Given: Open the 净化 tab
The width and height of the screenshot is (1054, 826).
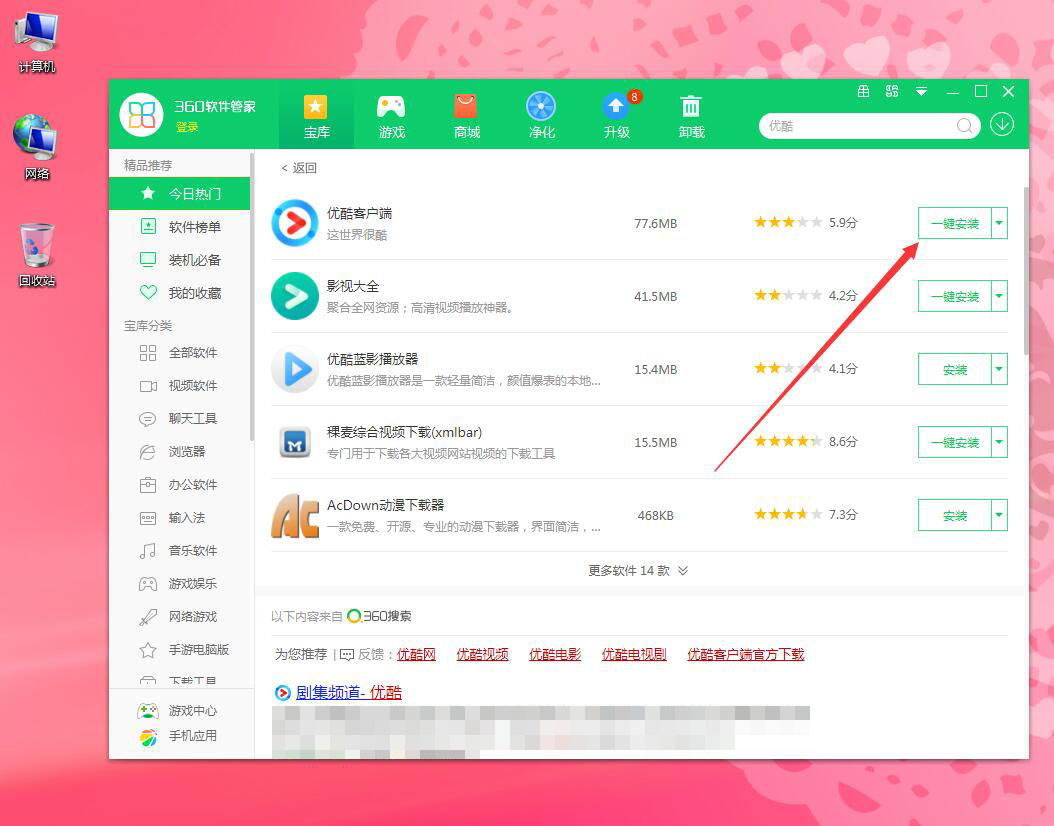Looking at the screenshot, I should click(x=541, y=116).
